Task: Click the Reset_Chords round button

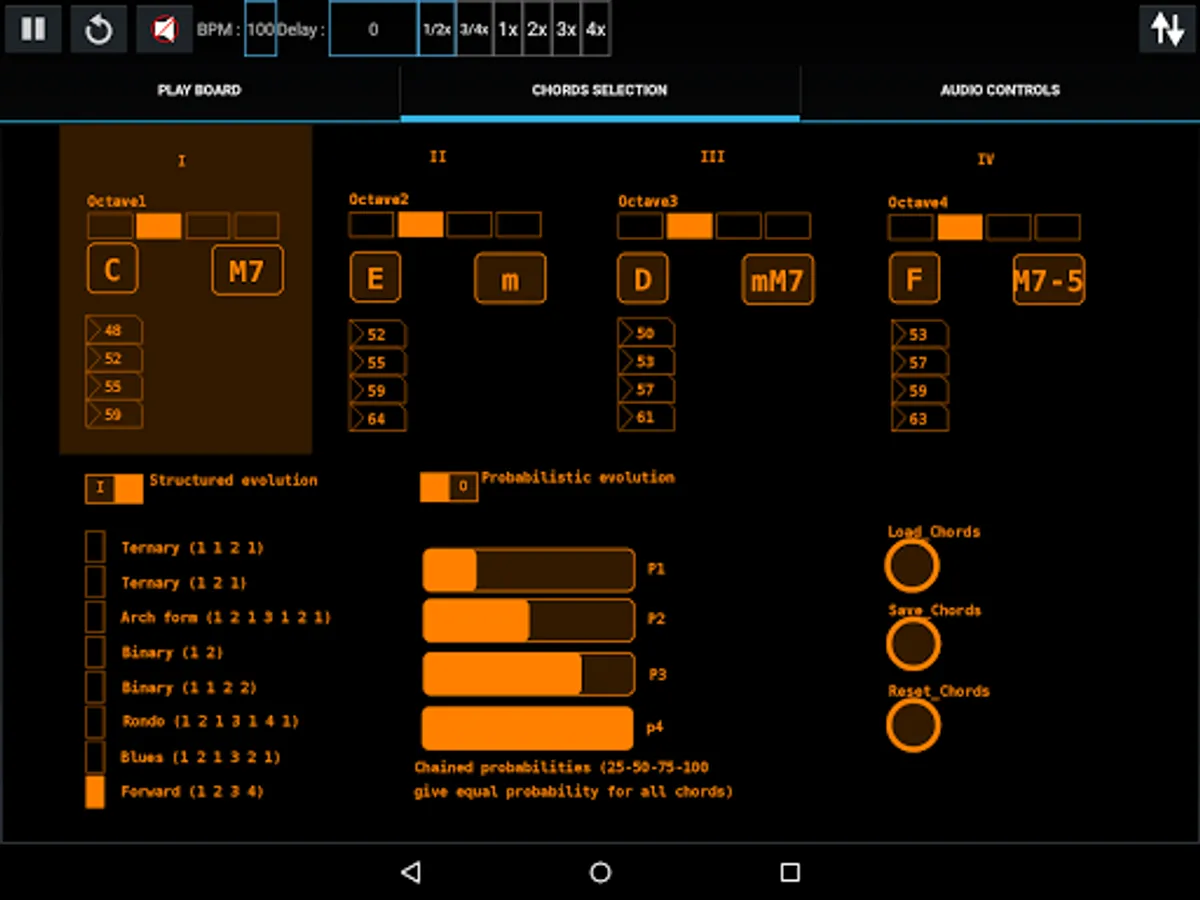Action: (x=912, y=725)
